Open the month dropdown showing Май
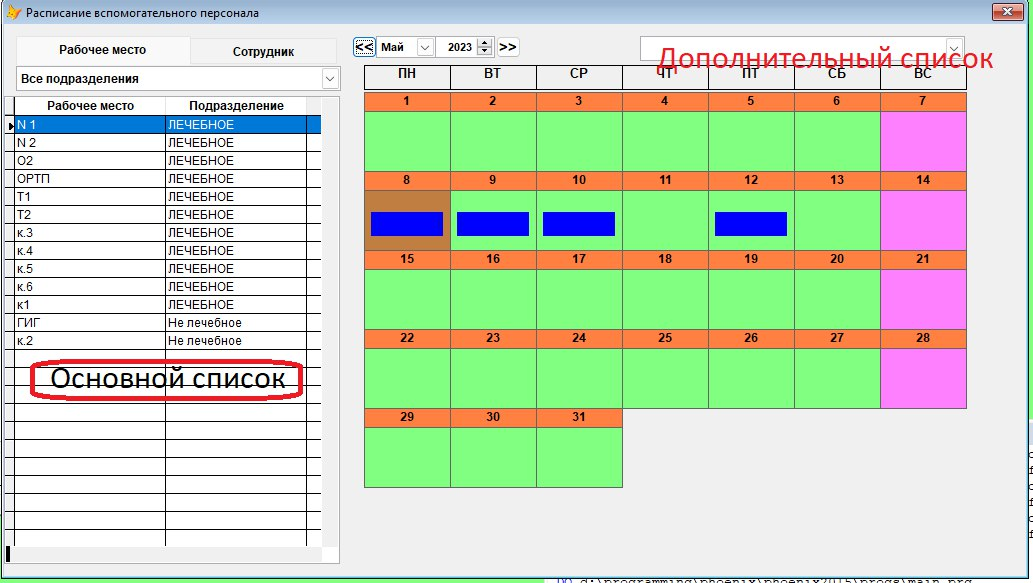Image resolution: width=1033 pixels, height=583 pixels. [425, 47]
